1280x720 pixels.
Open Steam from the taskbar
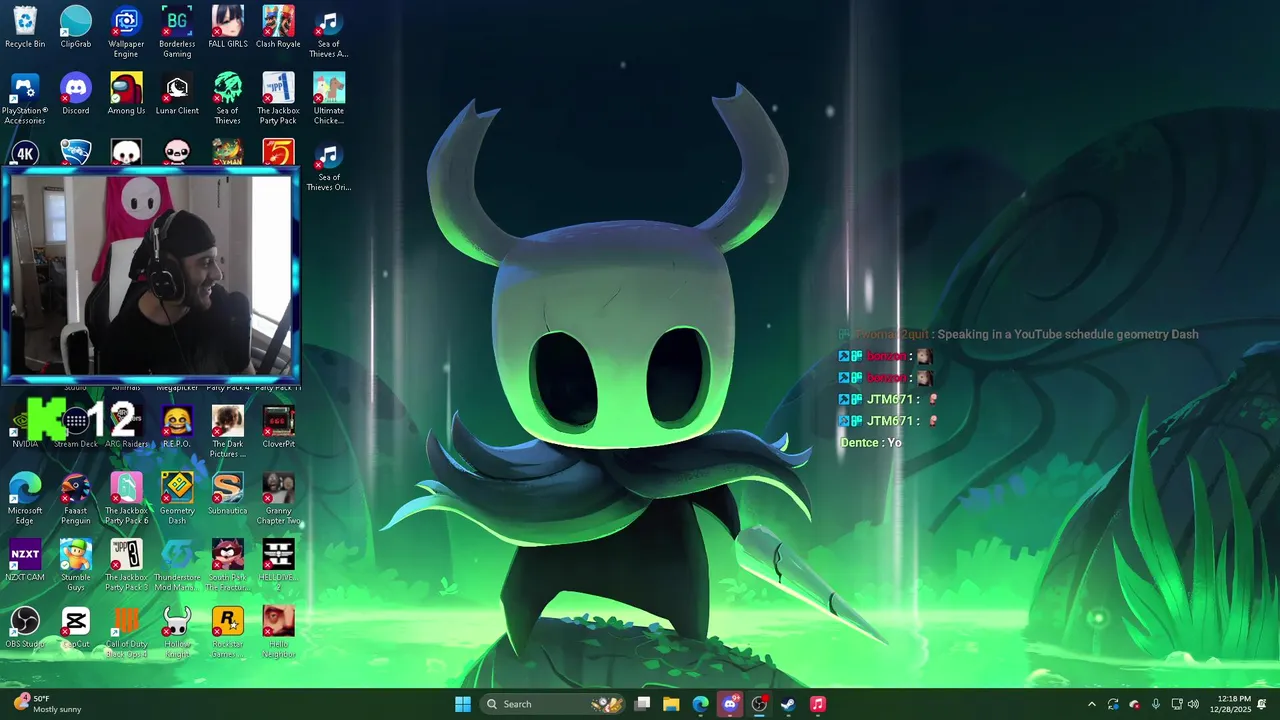click(788, 704)
